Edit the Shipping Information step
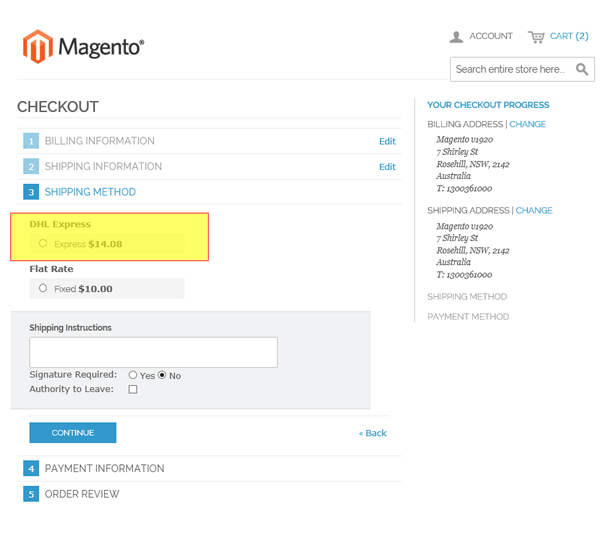The width and height of the screenshot is (602, 541). 387,167
